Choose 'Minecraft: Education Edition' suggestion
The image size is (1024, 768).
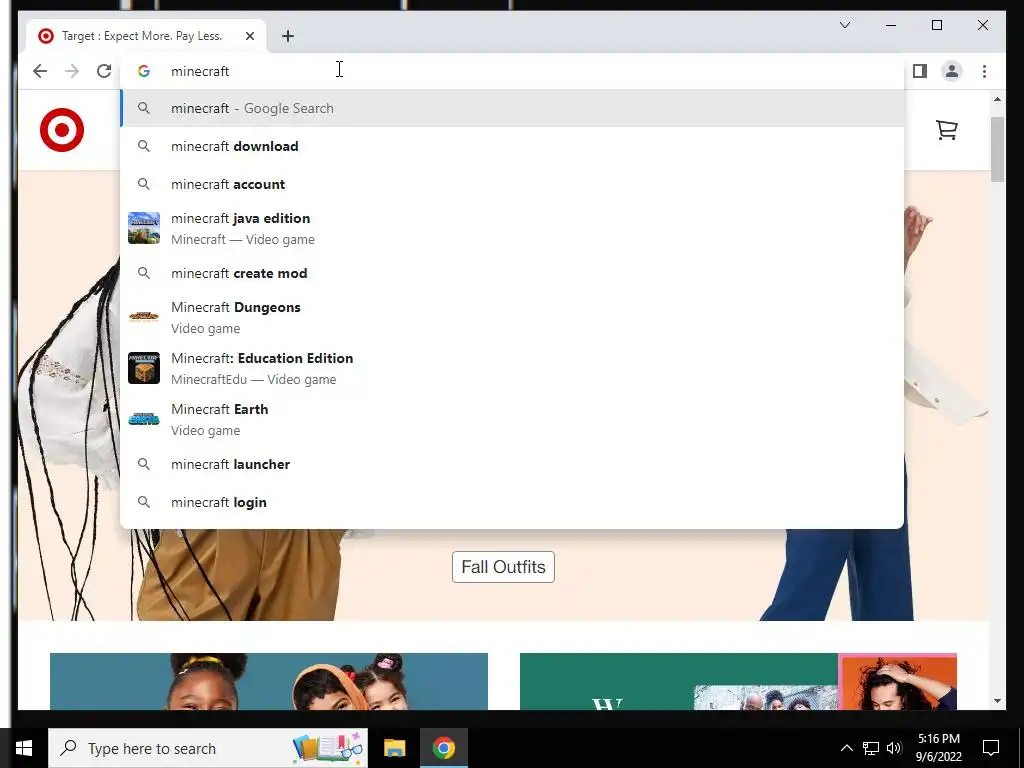(513, 368)
